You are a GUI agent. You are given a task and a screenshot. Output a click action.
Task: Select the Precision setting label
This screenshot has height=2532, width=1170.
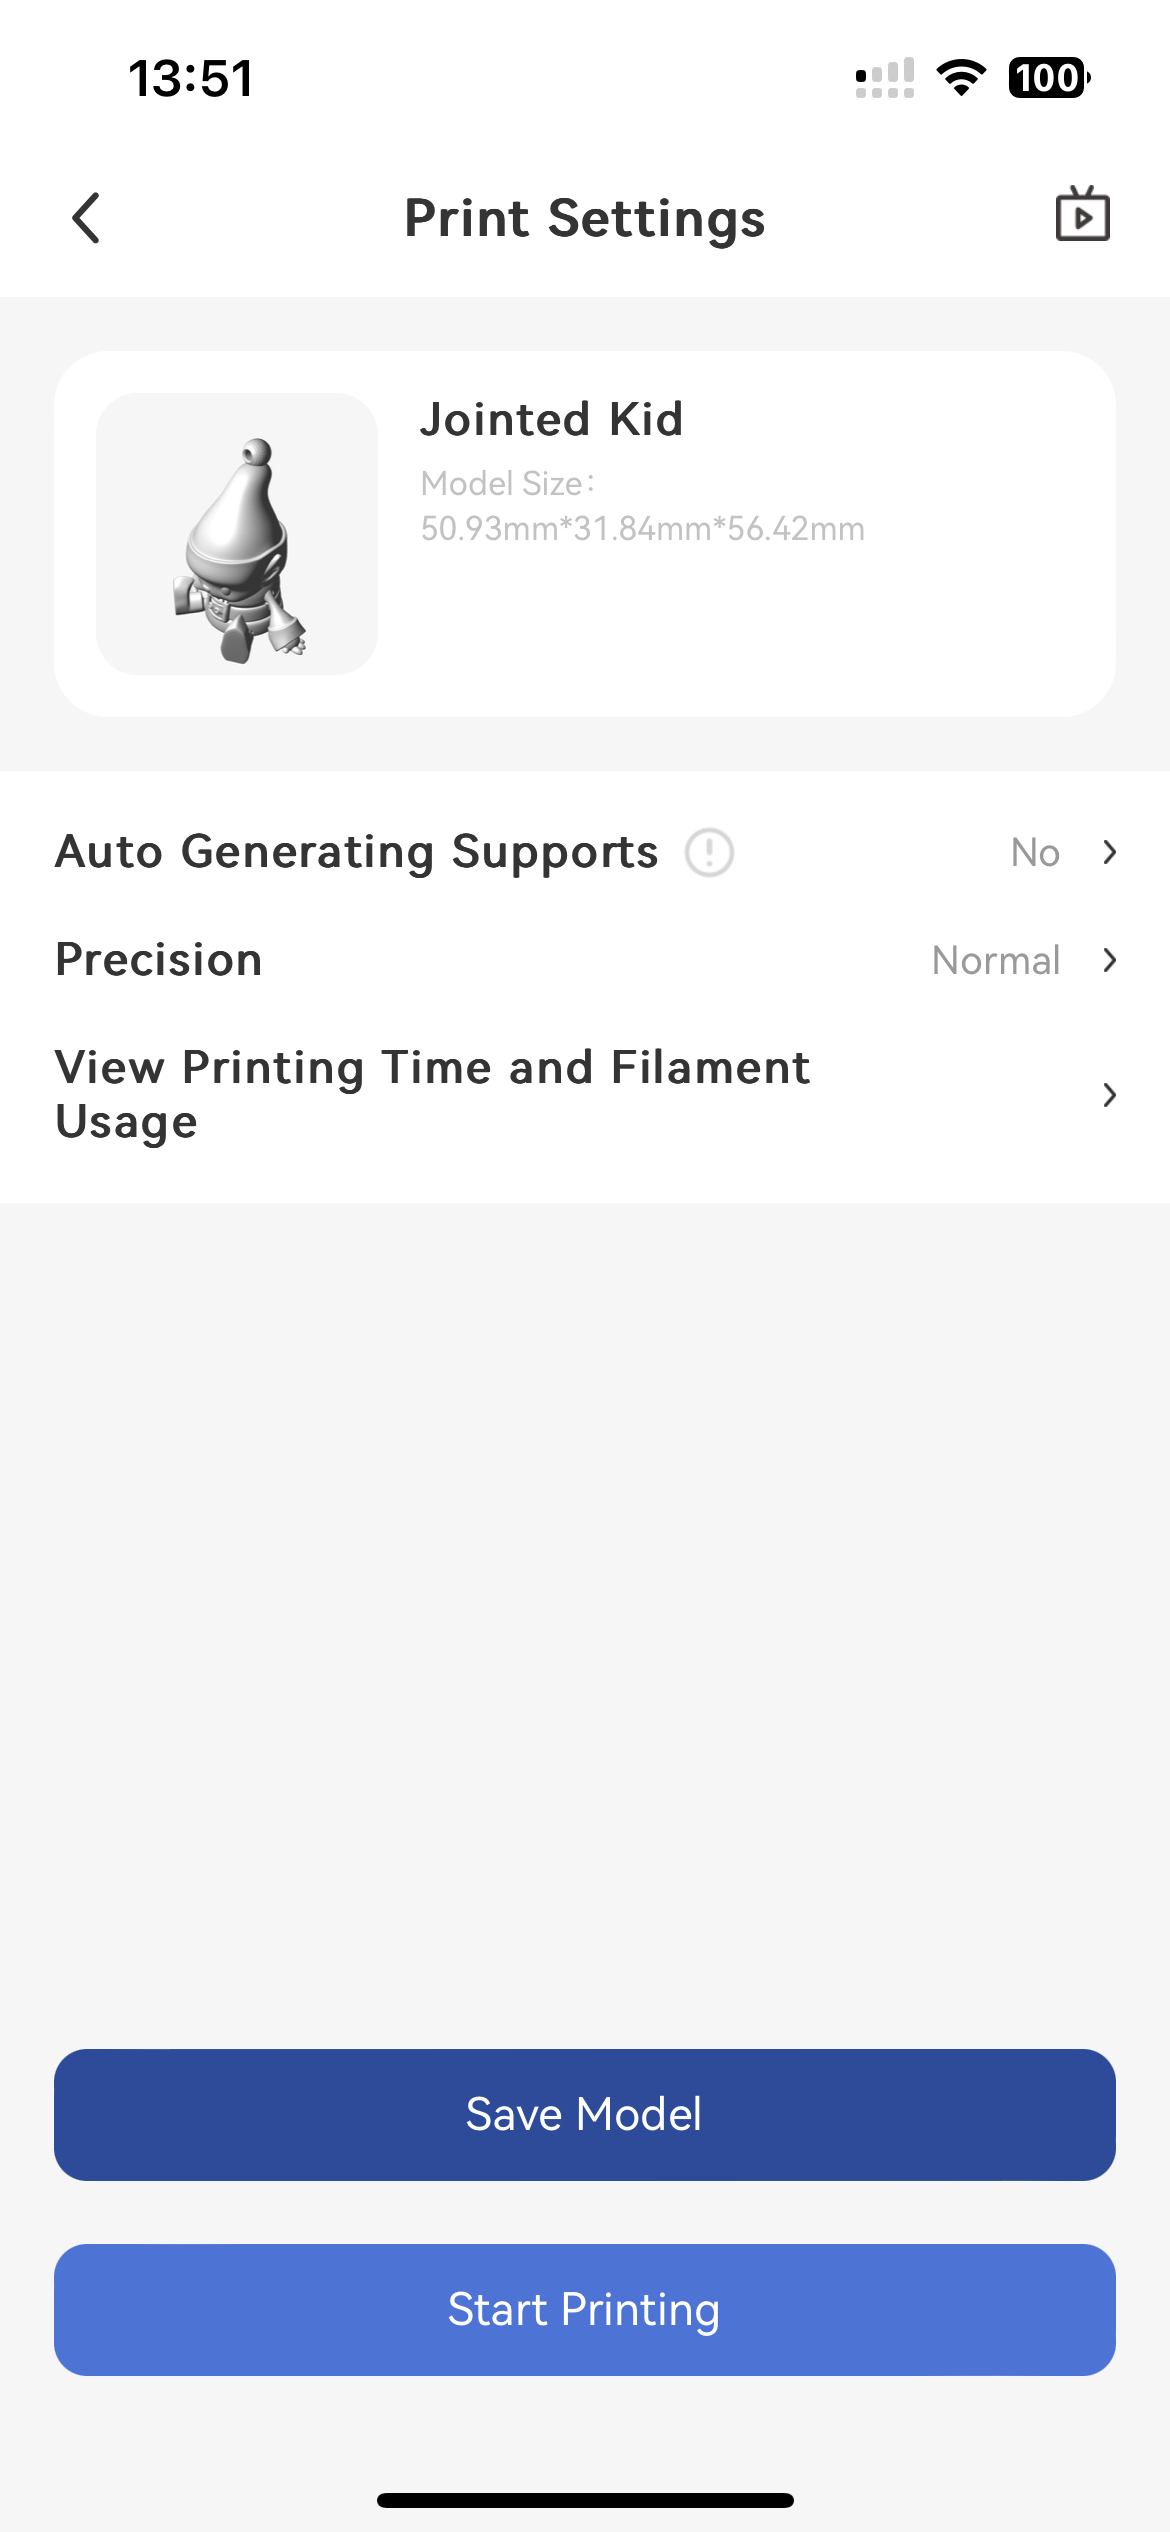159,960
